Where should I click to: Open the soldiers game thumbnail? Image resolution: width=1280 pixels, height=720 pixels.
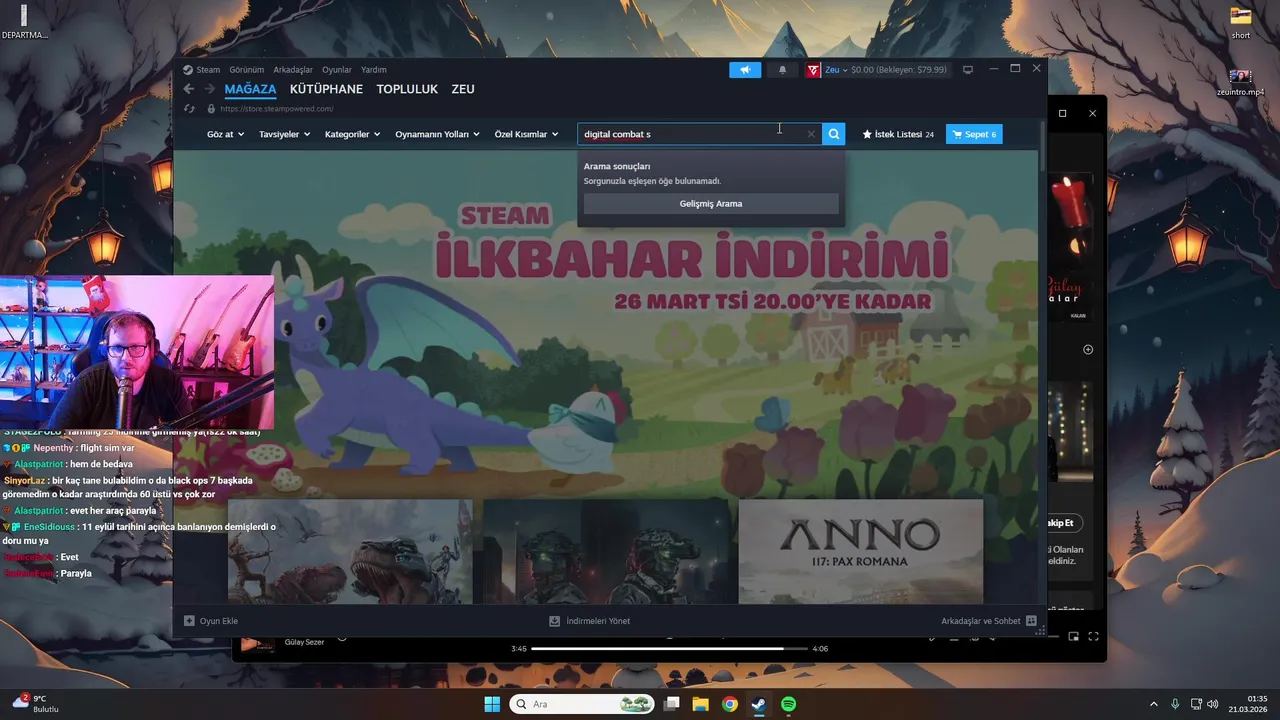tap(605, 551)
